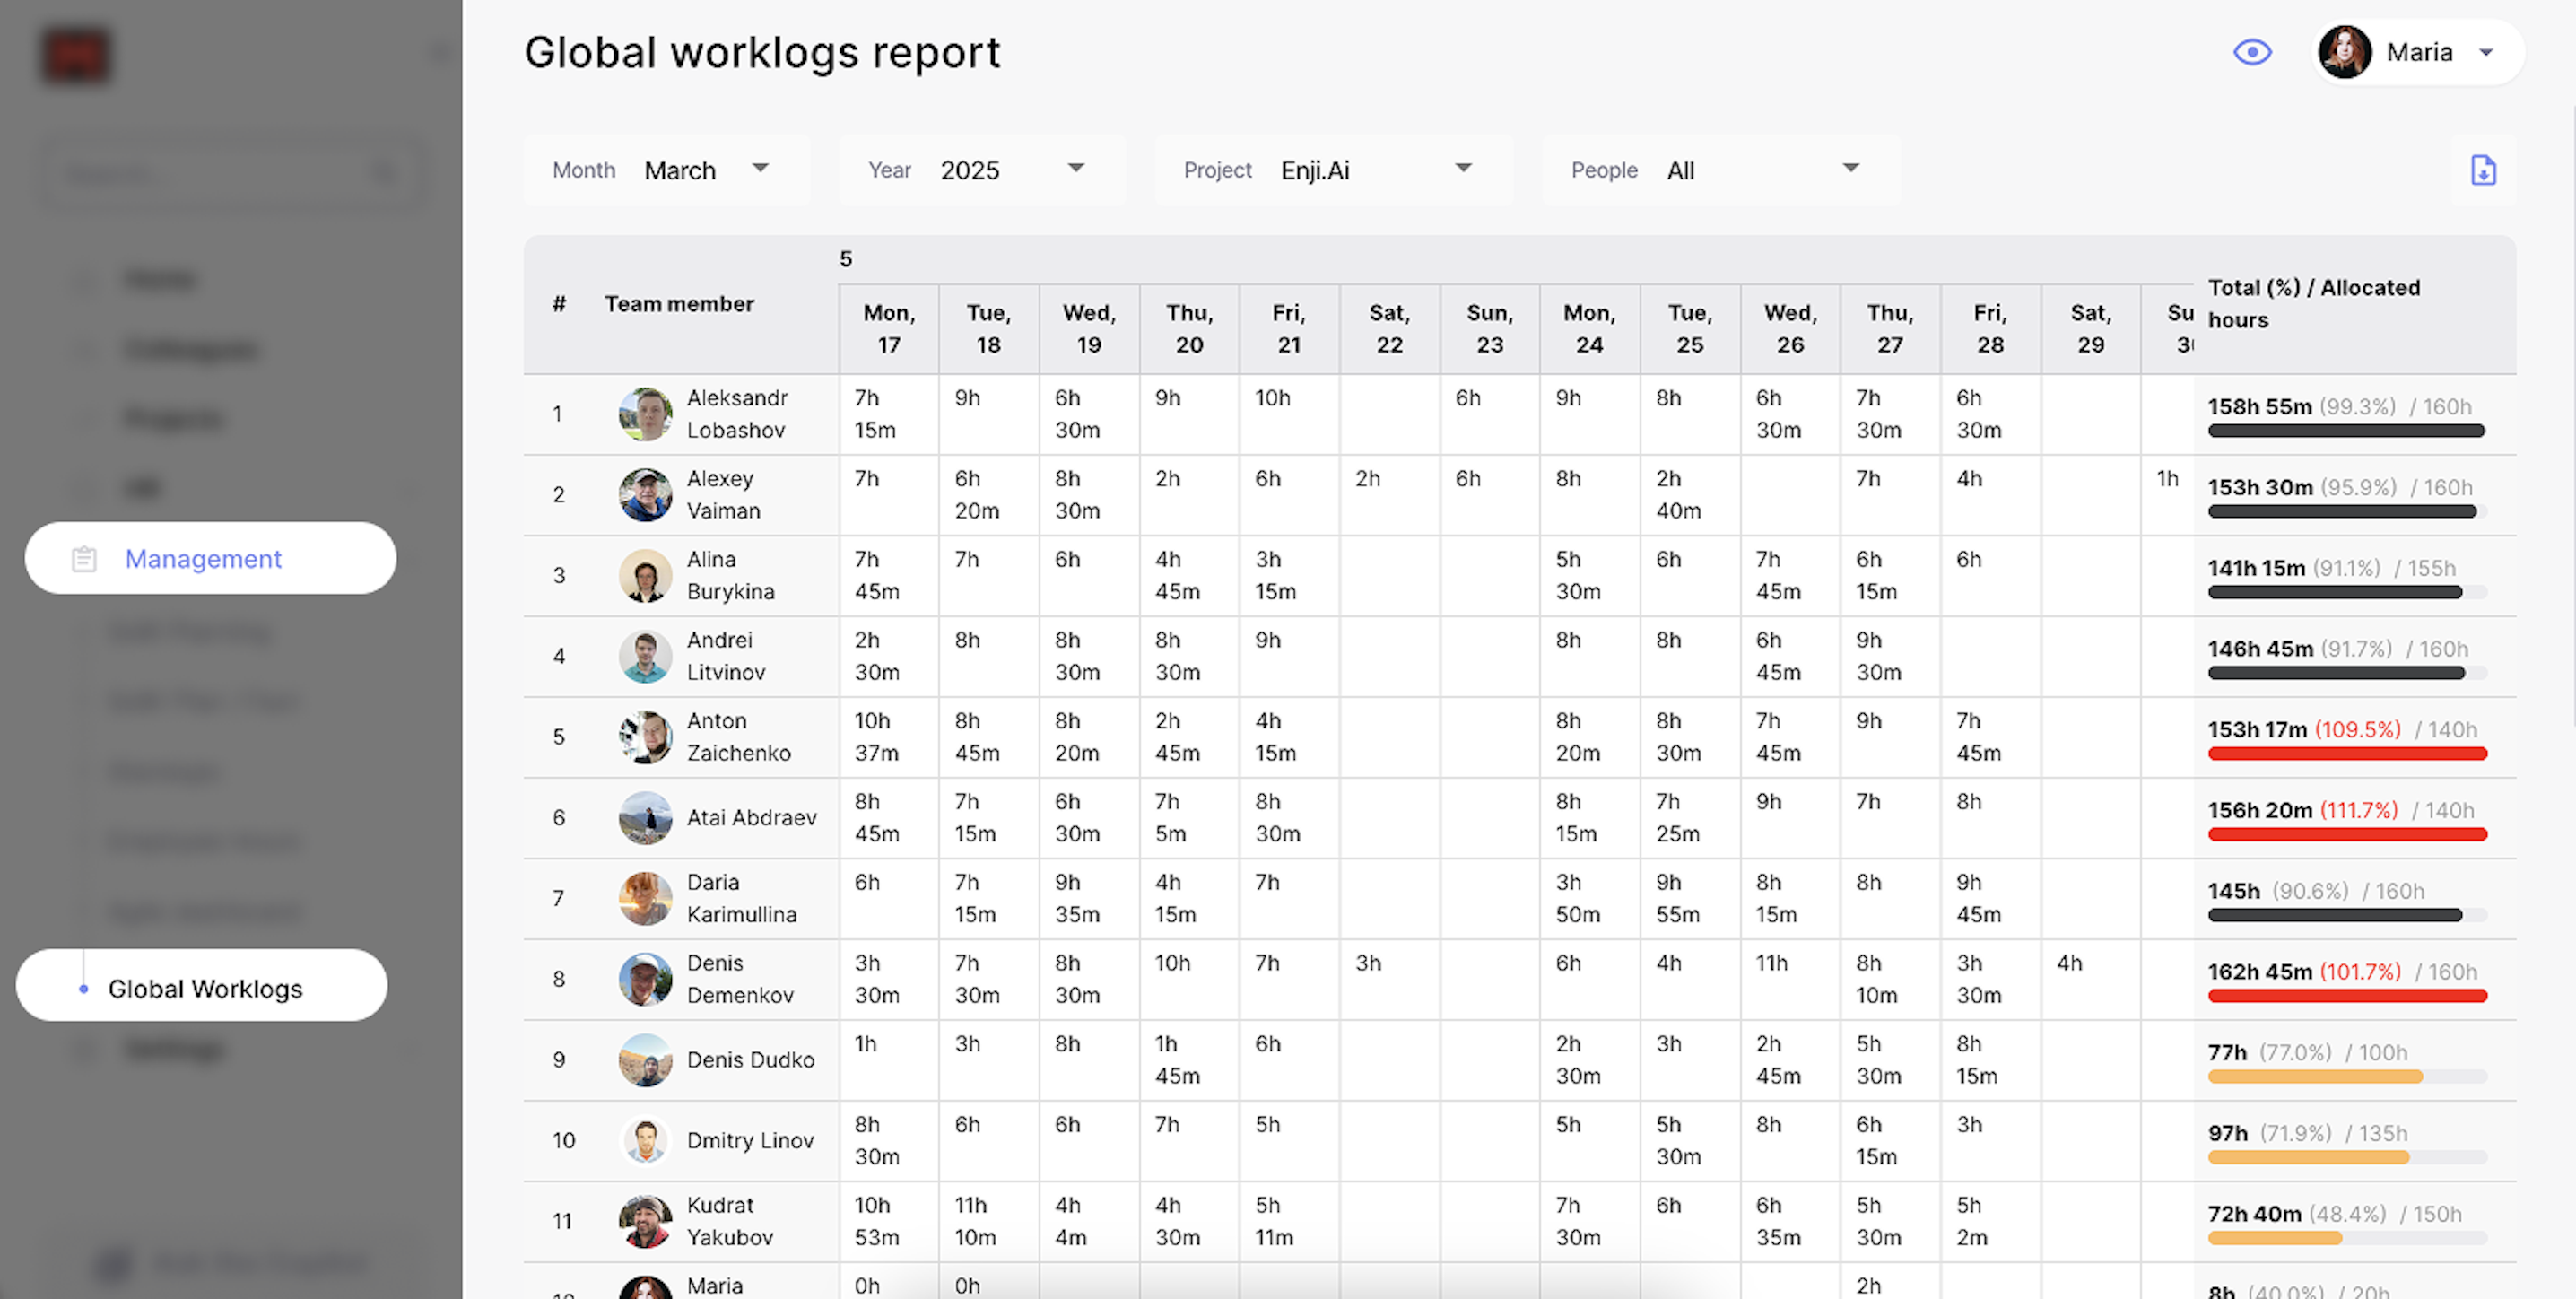Open the Project Enji.Ai dropdown

click(x=1334, y=170)
